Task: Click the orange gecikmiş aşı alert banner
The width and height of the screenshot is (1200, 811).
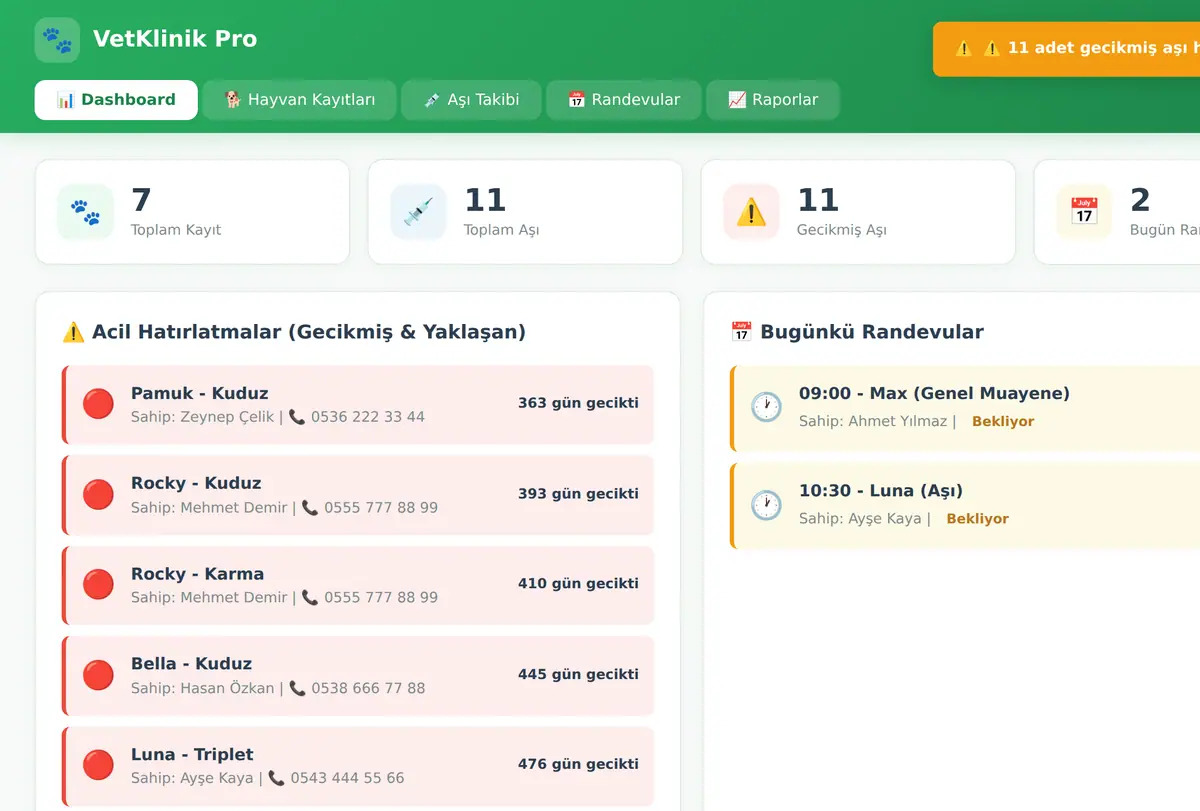Action: 1066,48
